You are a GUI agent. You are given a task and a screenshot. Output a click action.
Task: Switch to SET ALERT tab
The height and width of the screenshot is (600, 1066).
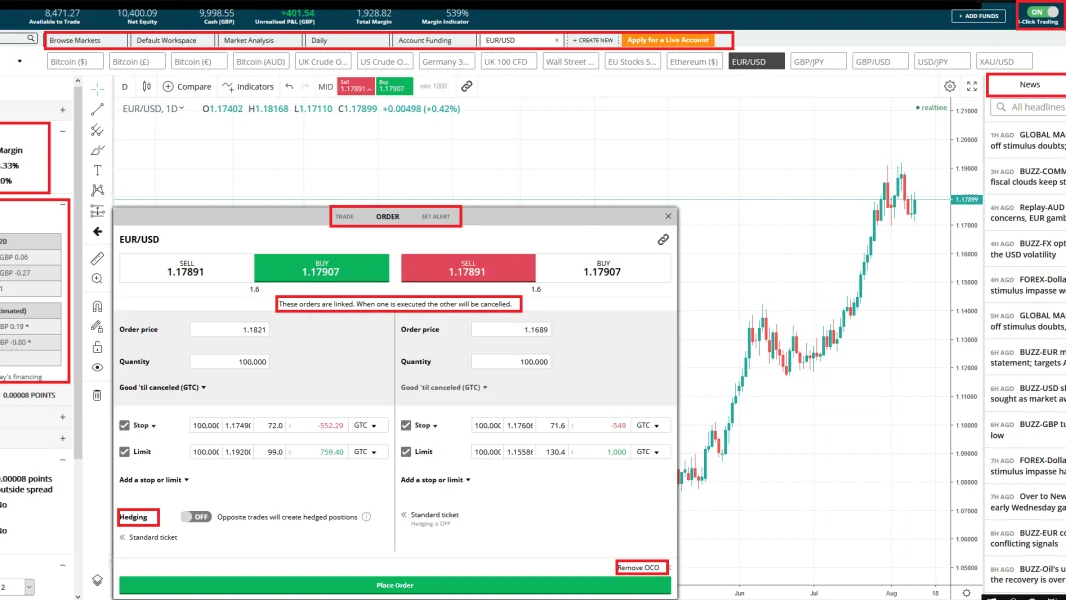coord(436,217)
